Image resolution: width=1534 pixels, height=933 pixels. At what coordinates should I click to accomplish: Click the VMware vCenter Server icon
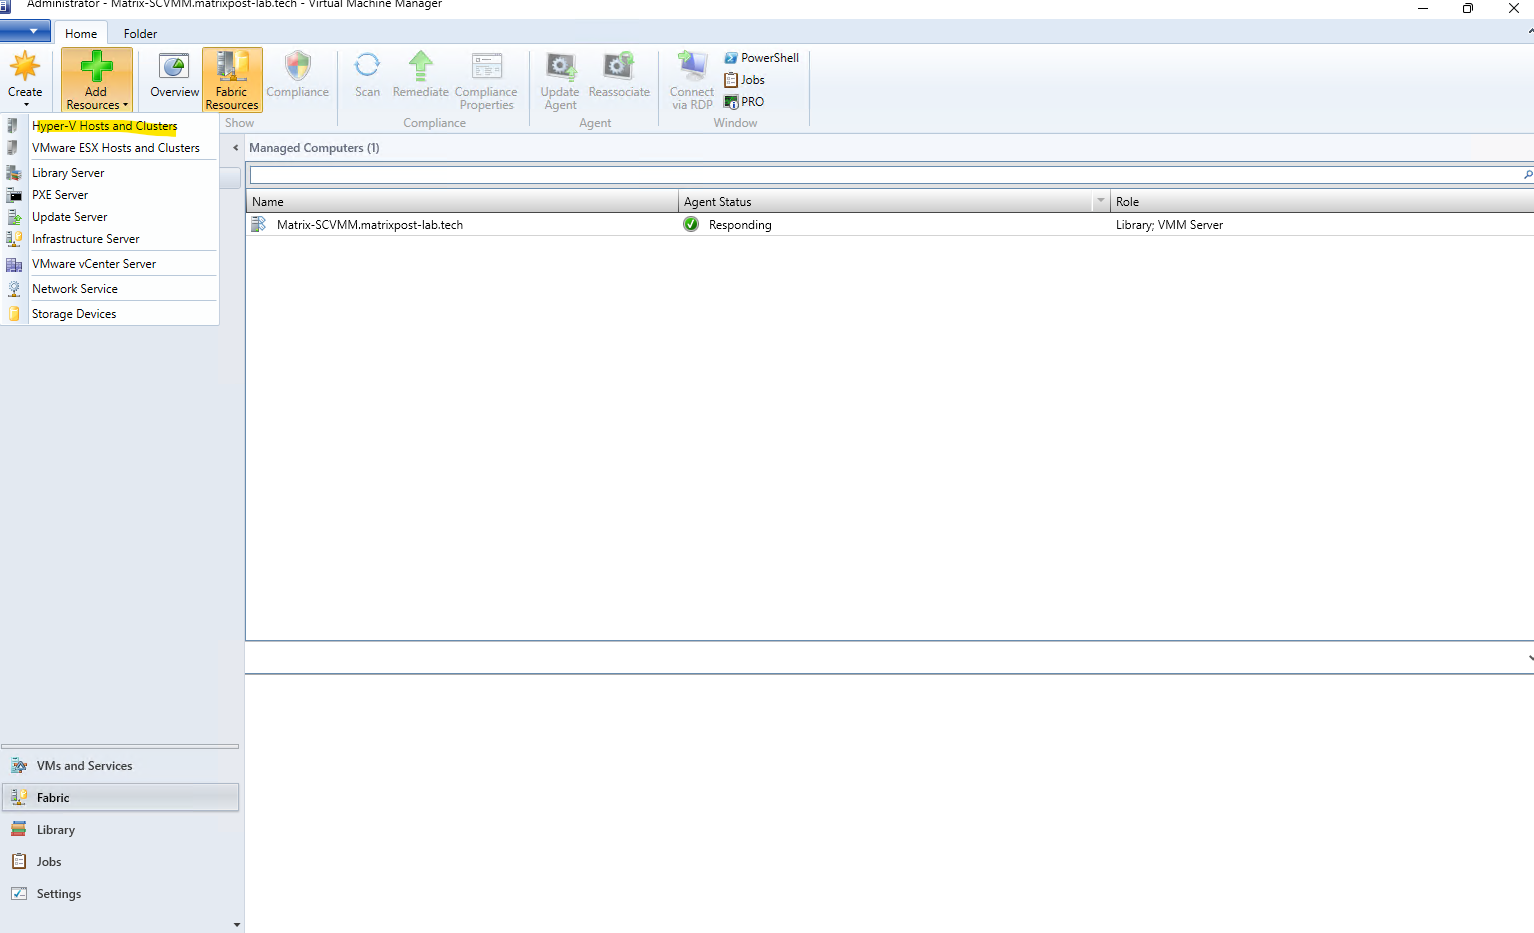tap(14, 264)
